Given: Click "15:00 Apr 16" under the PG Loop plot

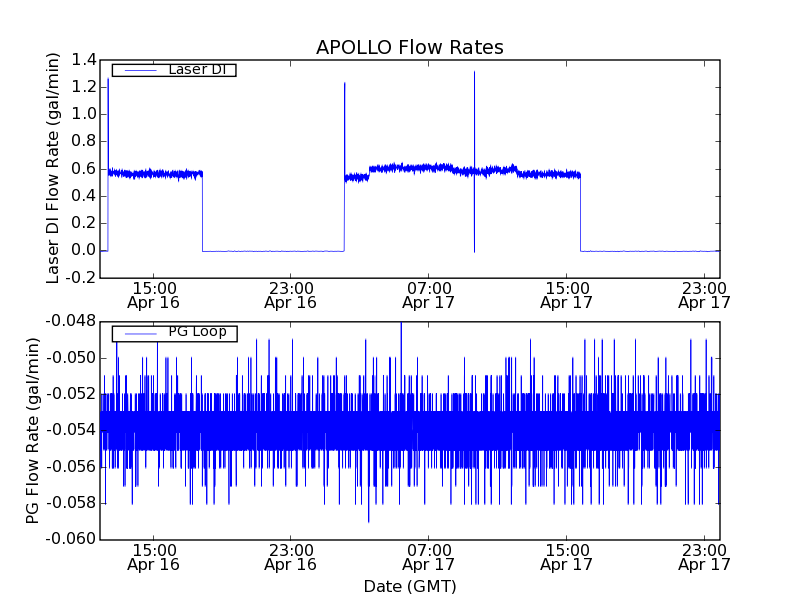Looking at the screenshot, I should coord(154,558).
